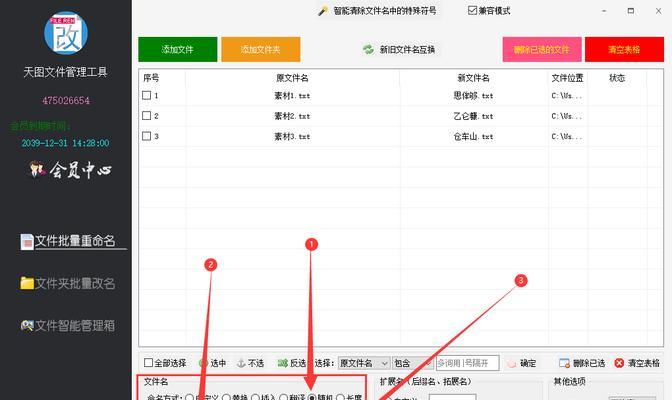Toggle the 全部选择 checkbox
Image resolution: width=672 pixels, height=400 pixels.
[148, 363]
